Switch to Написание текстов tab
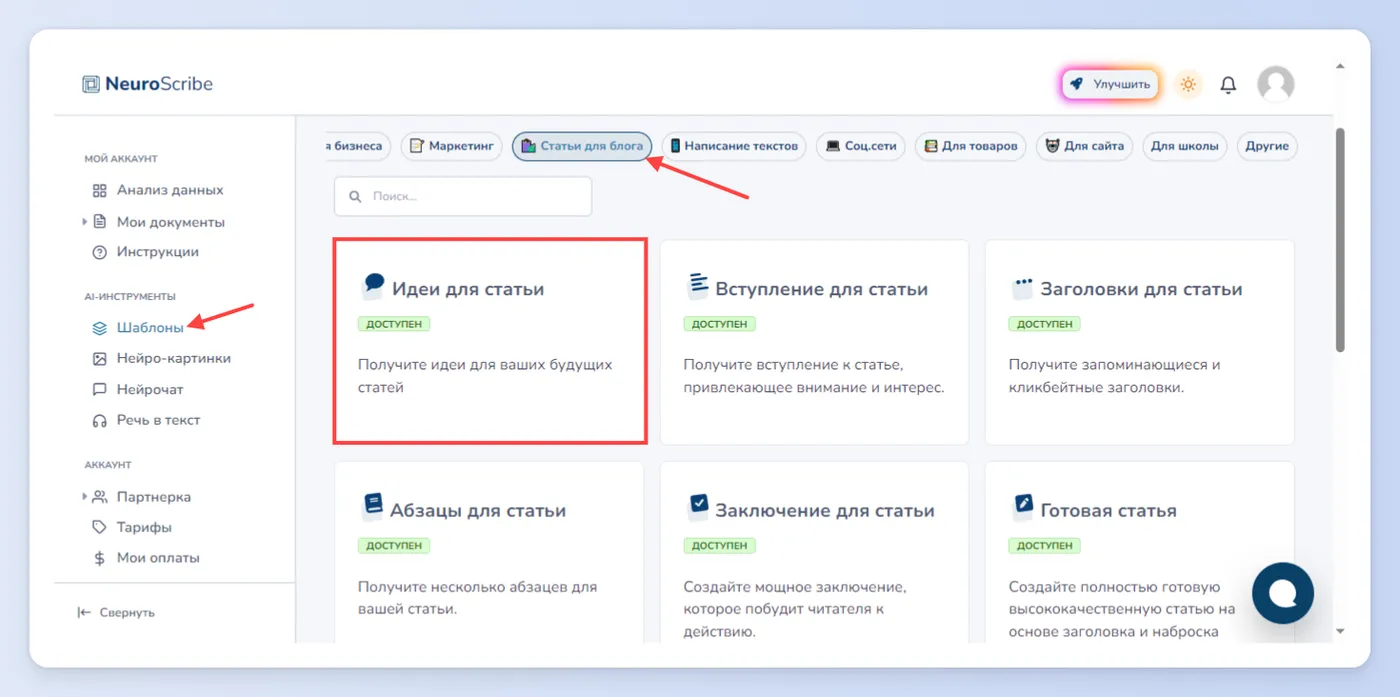The width and height of the screenshot is (1400, 697). (x=734, y=146)
